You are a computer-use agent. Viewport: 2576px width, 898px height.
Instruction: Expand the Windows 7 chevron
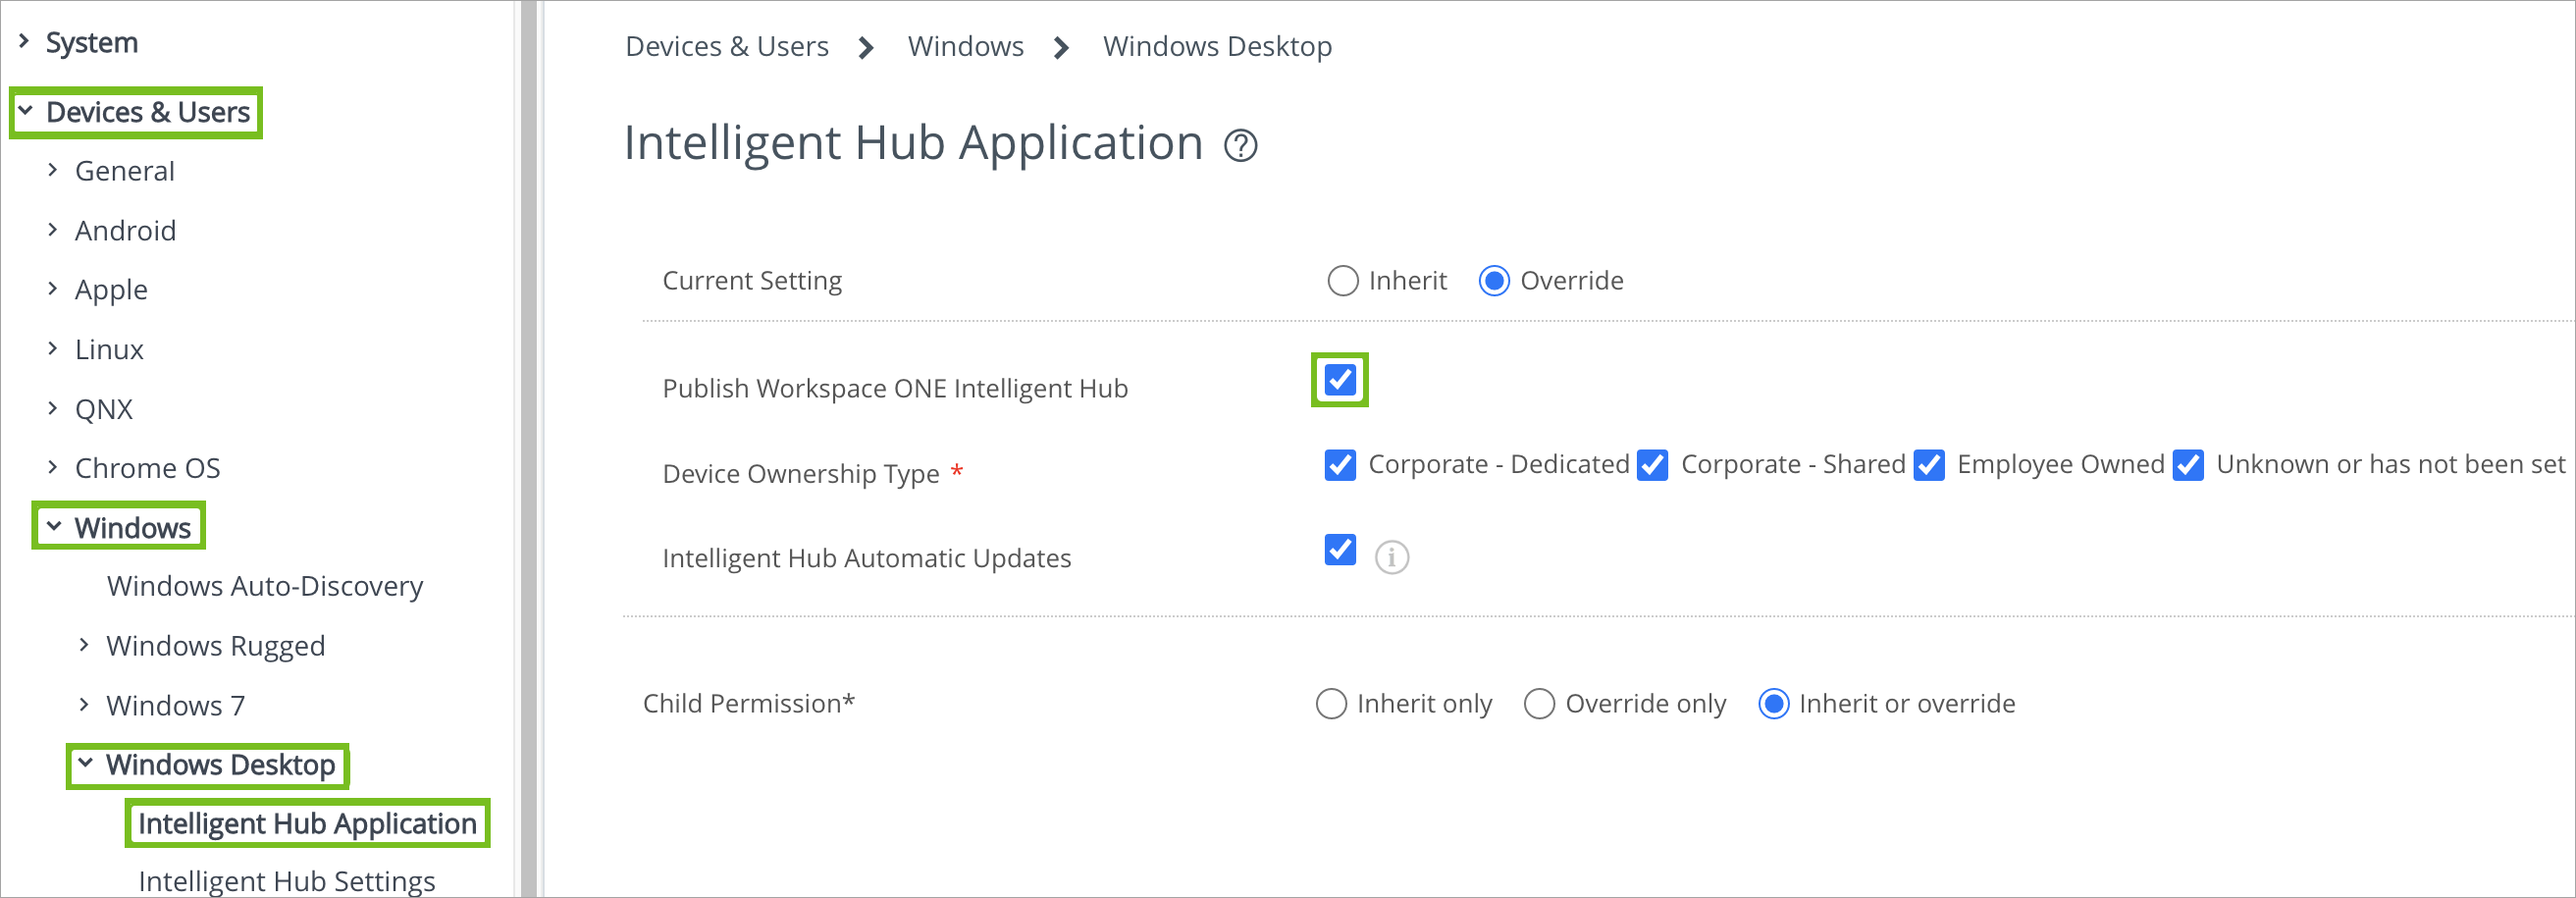point(84,705)
